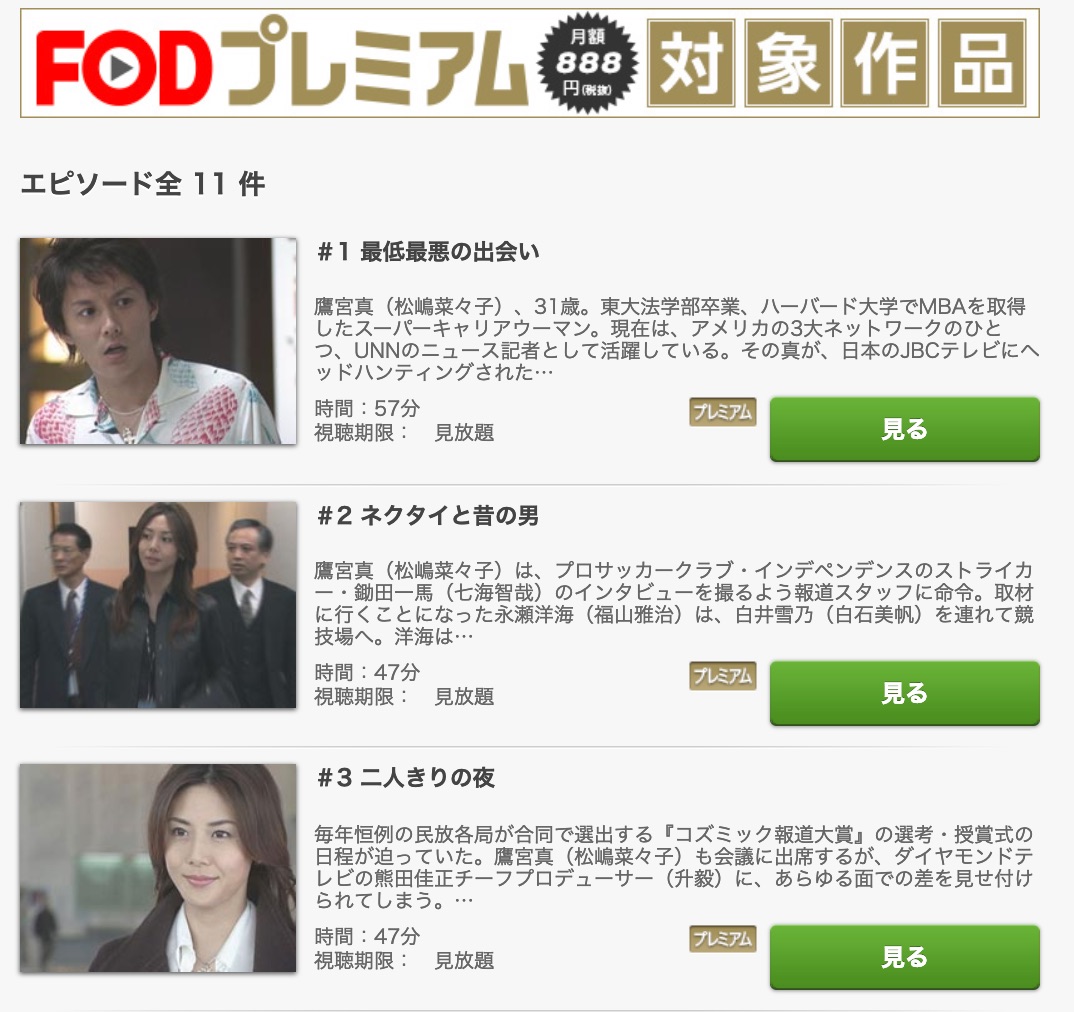The height and width of the screenshot is (1012, 1074).
Task: Open the thumbnail for episode 1
Action: pos(158,341)
